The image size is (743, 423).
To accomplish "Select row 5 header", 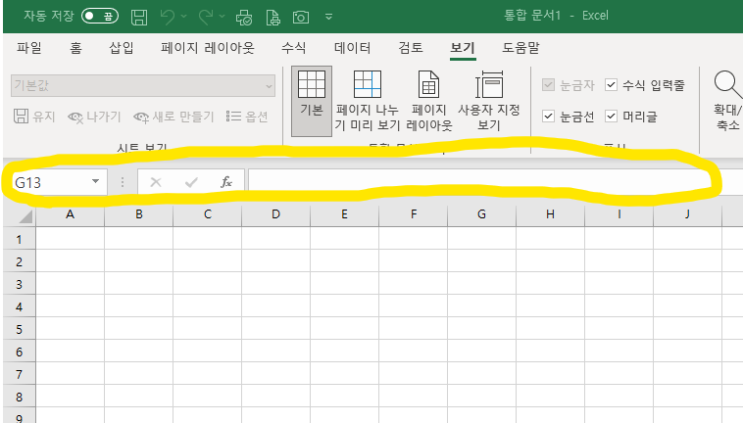I will 19,329.
